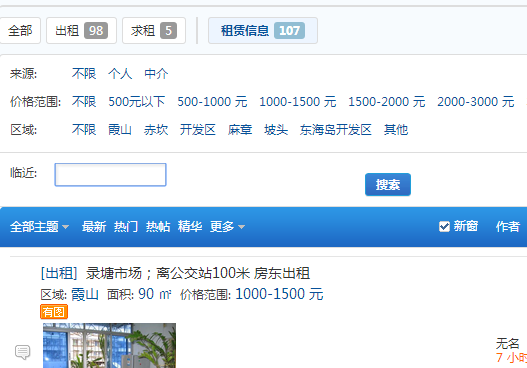
Task: Filter area by 麻章
Action: [x=240, y=130]
